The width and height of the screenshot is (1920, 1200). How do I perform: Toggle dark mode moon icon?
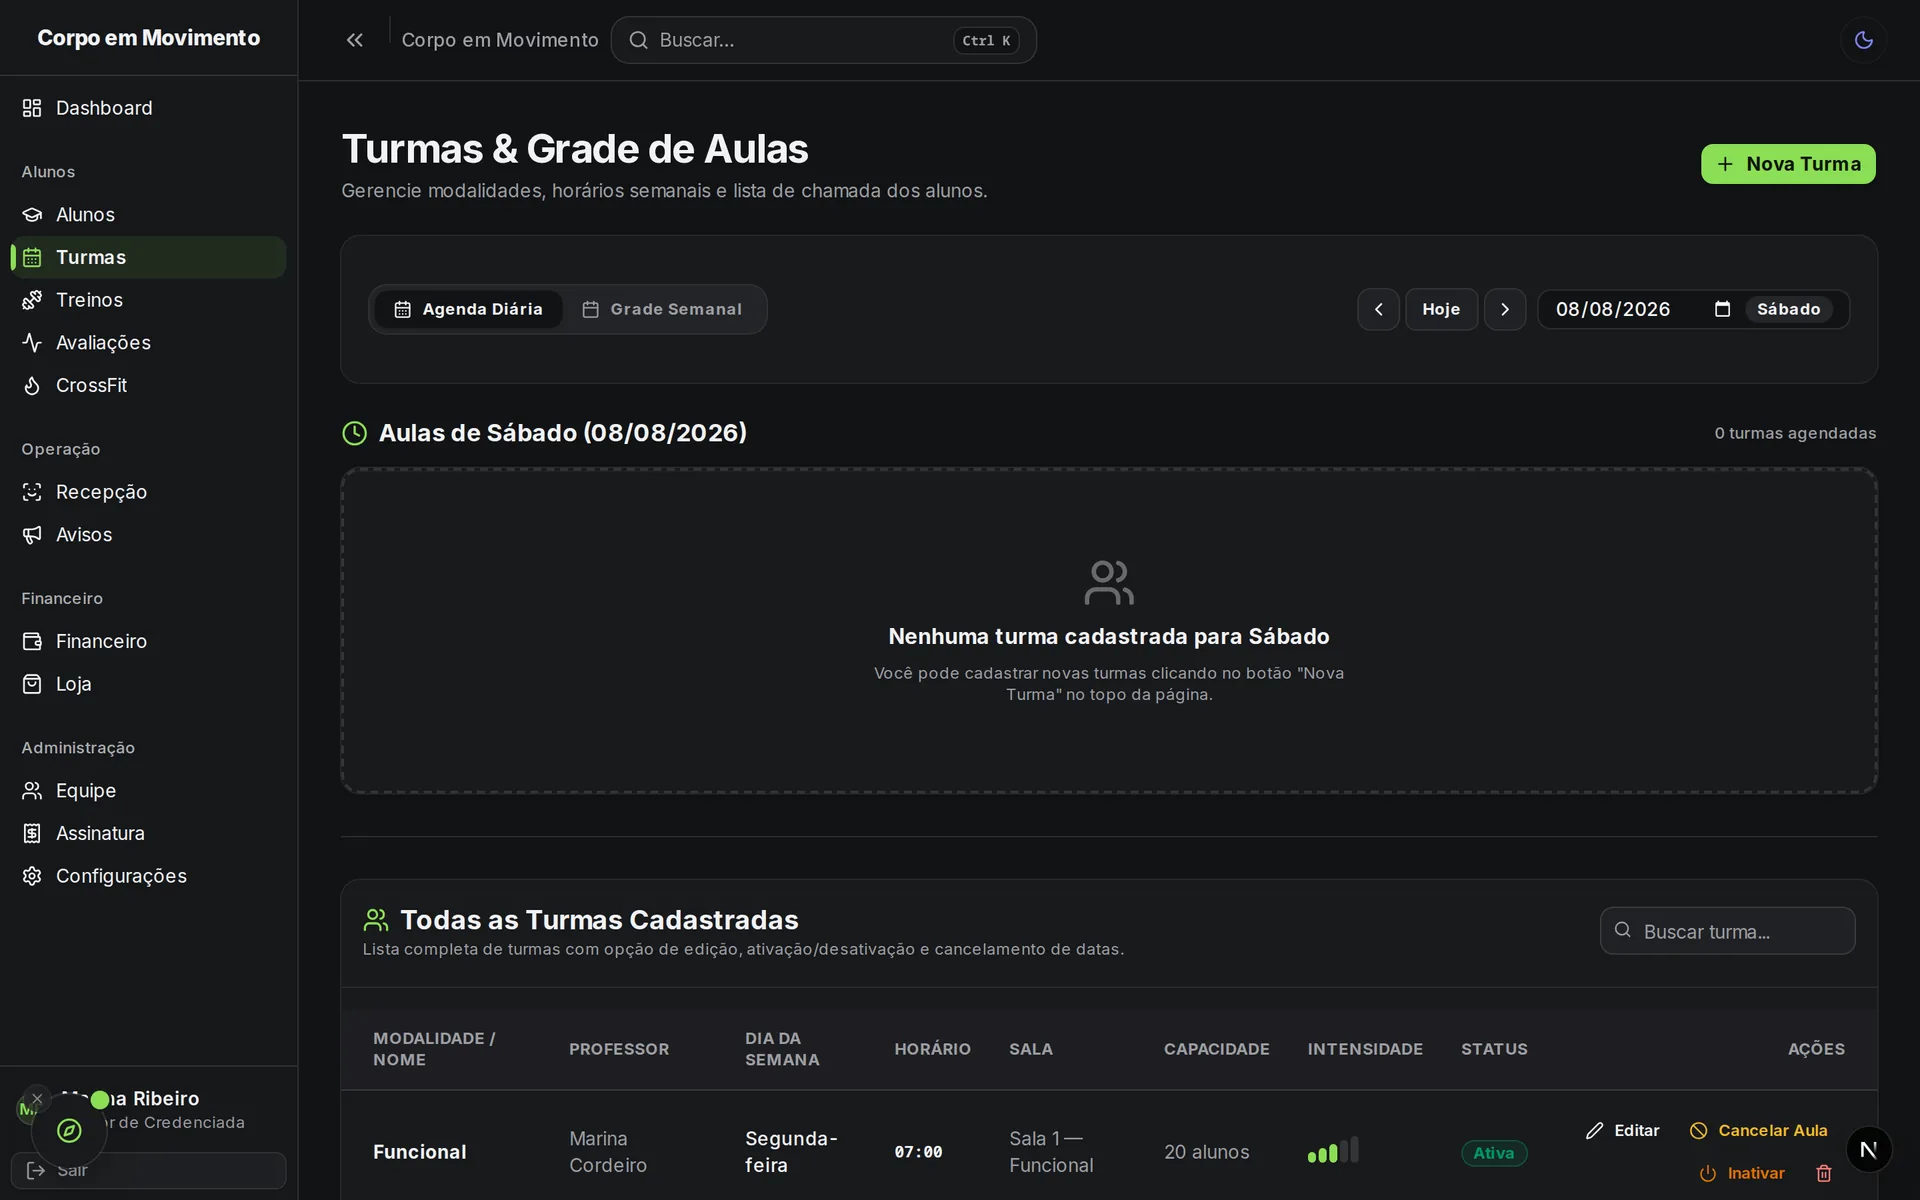(x=1863, y=40)
